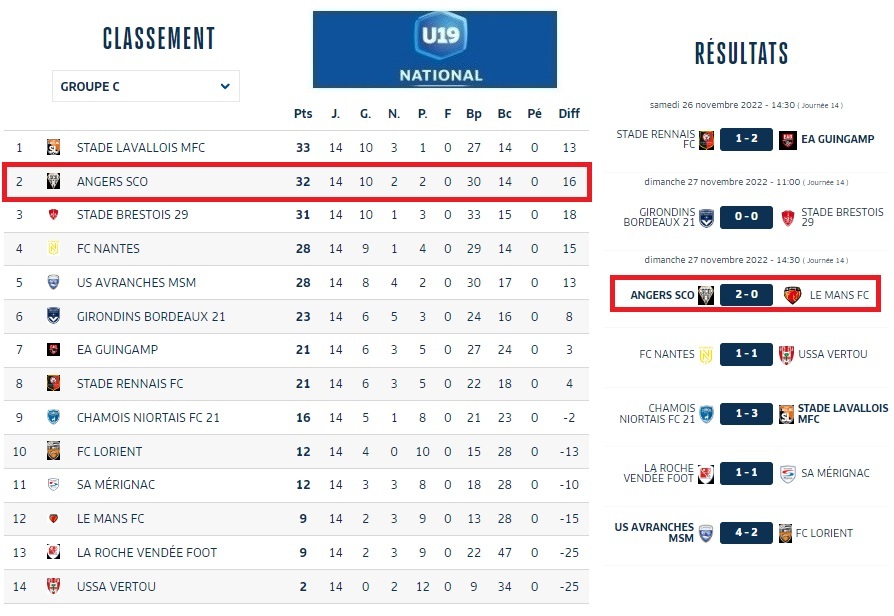894x616 pixels.
Task: Open La Roche Vendée Foot in standings
Action: click(147, 552)
